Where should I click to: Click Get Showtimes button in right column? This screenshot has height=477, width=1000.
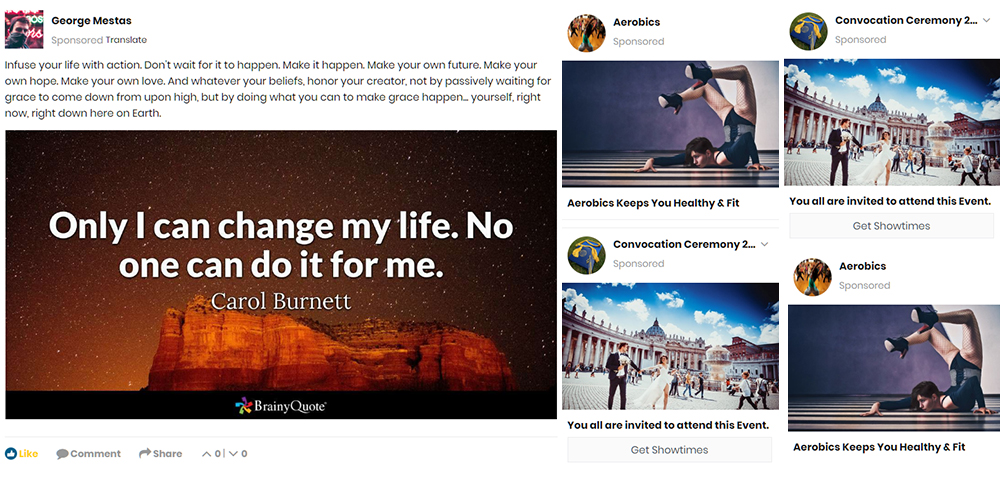click(891, 226)
